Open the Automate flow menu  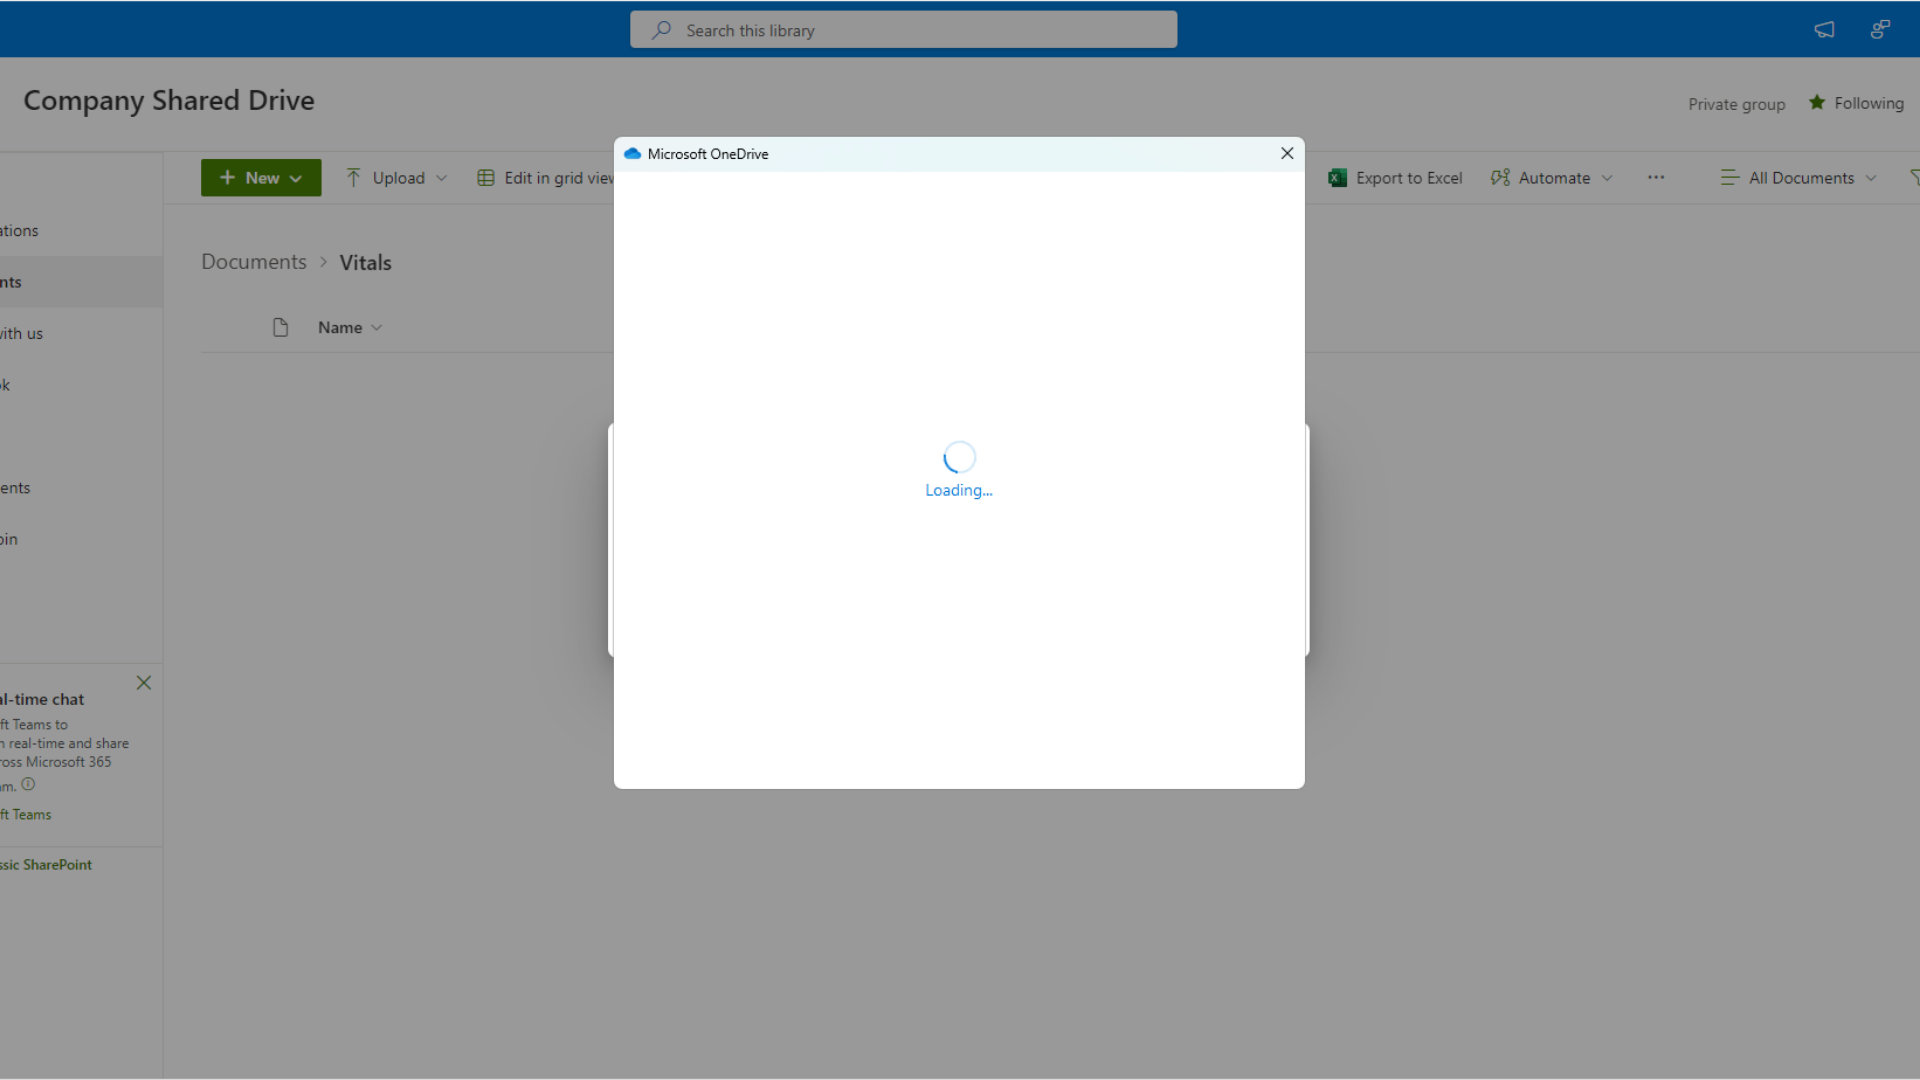[1552, 178]
